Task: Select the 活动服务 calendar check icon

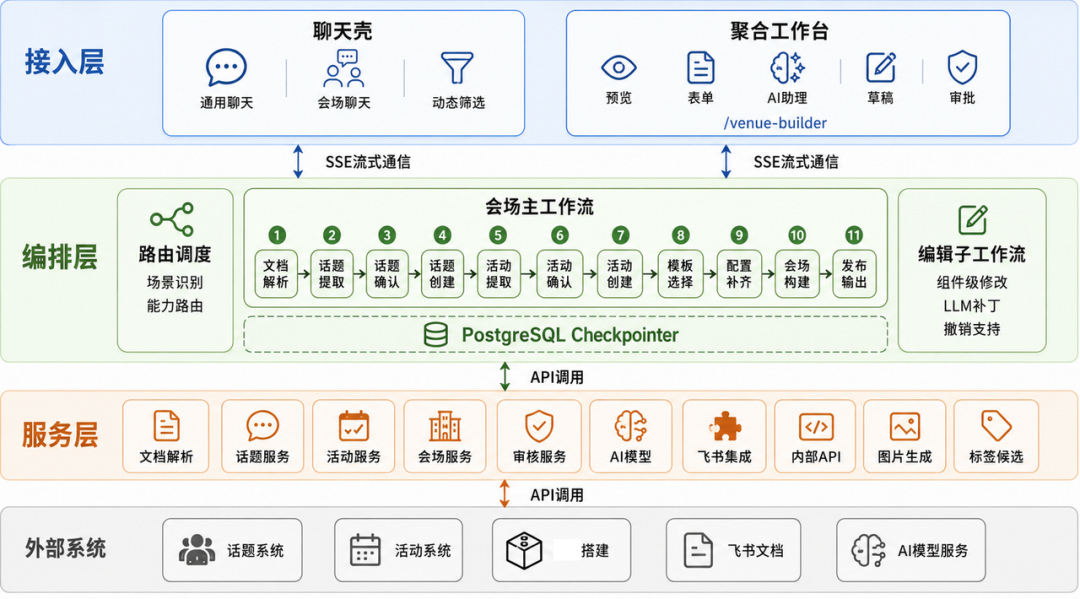Action: [354, 426]
